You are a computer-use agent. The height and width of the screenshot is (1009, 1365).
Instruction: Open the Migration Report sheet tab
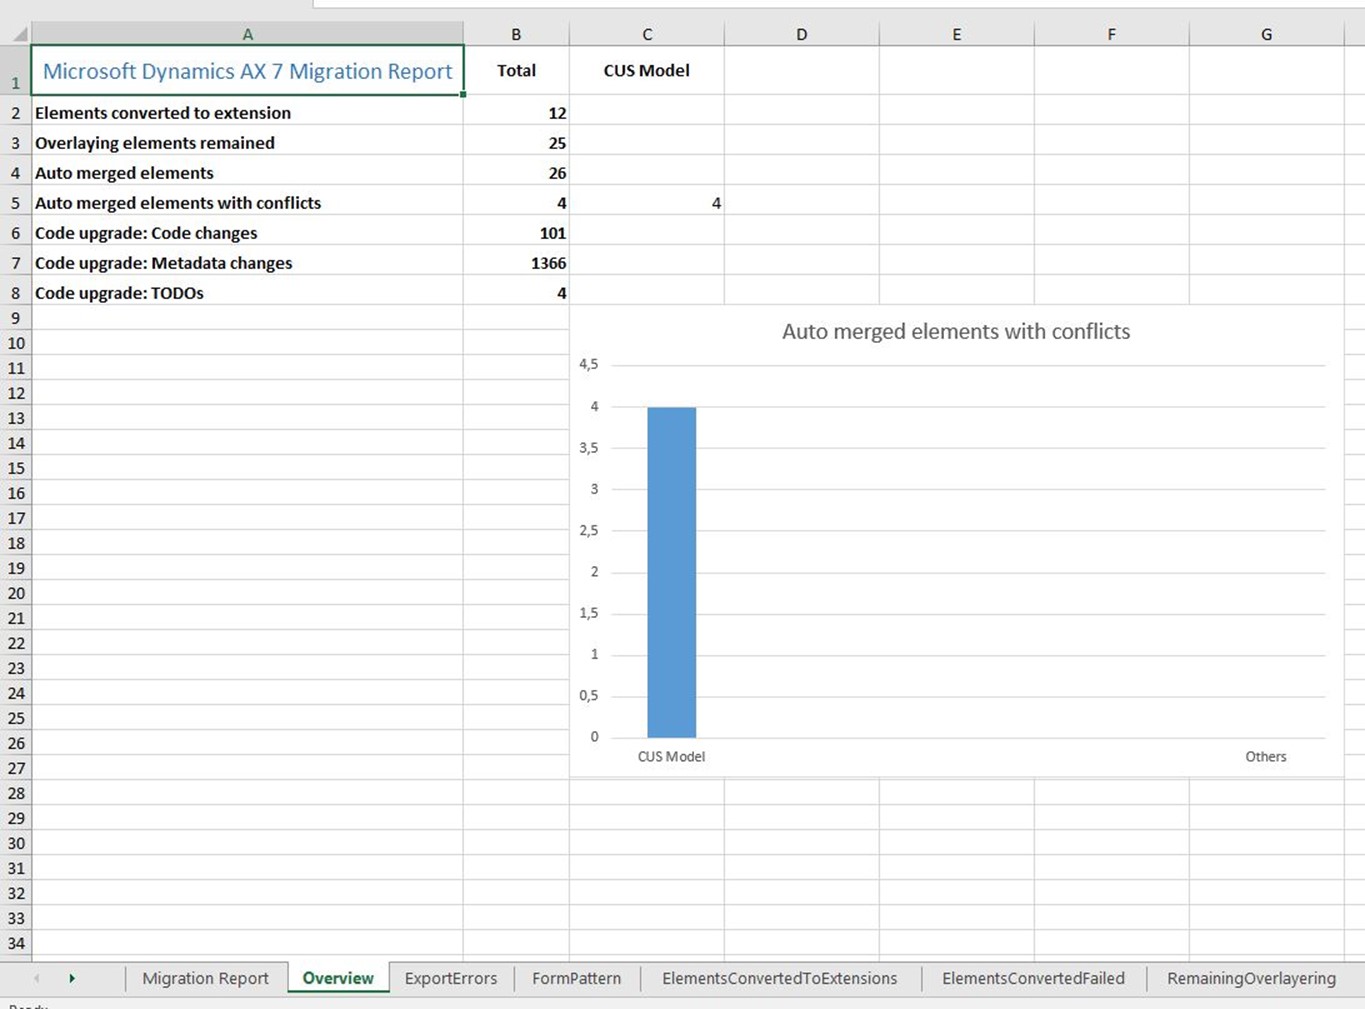pyautogui.click(x=205, y=978)
